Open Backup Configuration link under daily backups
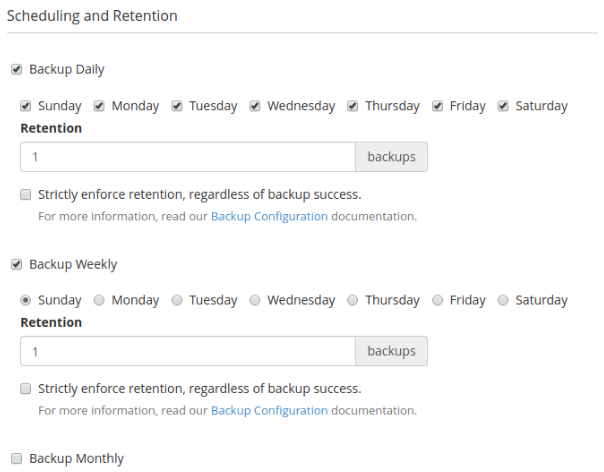Image resolution: width=604 pixels, height=472 pixels. (269, 216)
